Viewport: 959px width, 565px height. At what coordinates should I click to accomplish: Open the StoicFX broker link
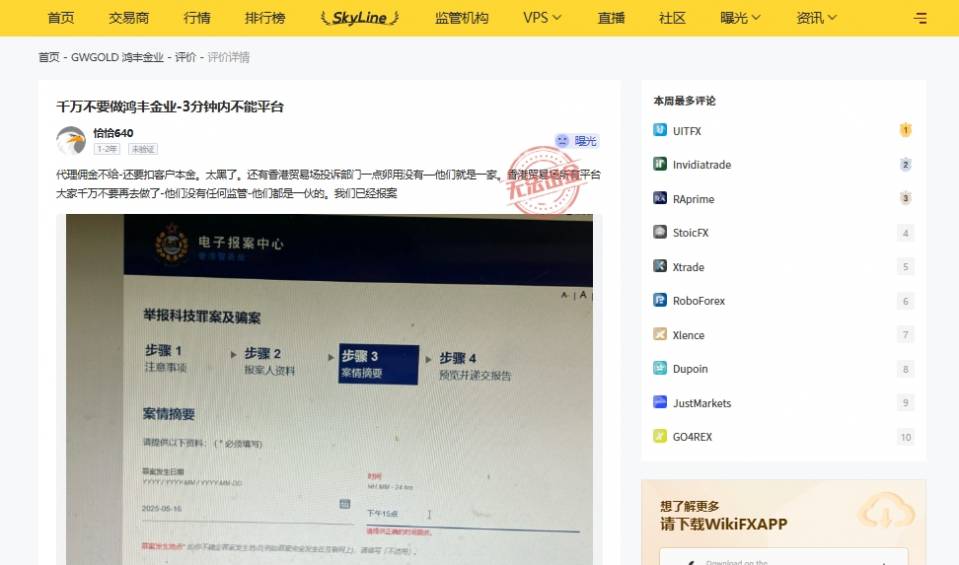coord(691,232)
